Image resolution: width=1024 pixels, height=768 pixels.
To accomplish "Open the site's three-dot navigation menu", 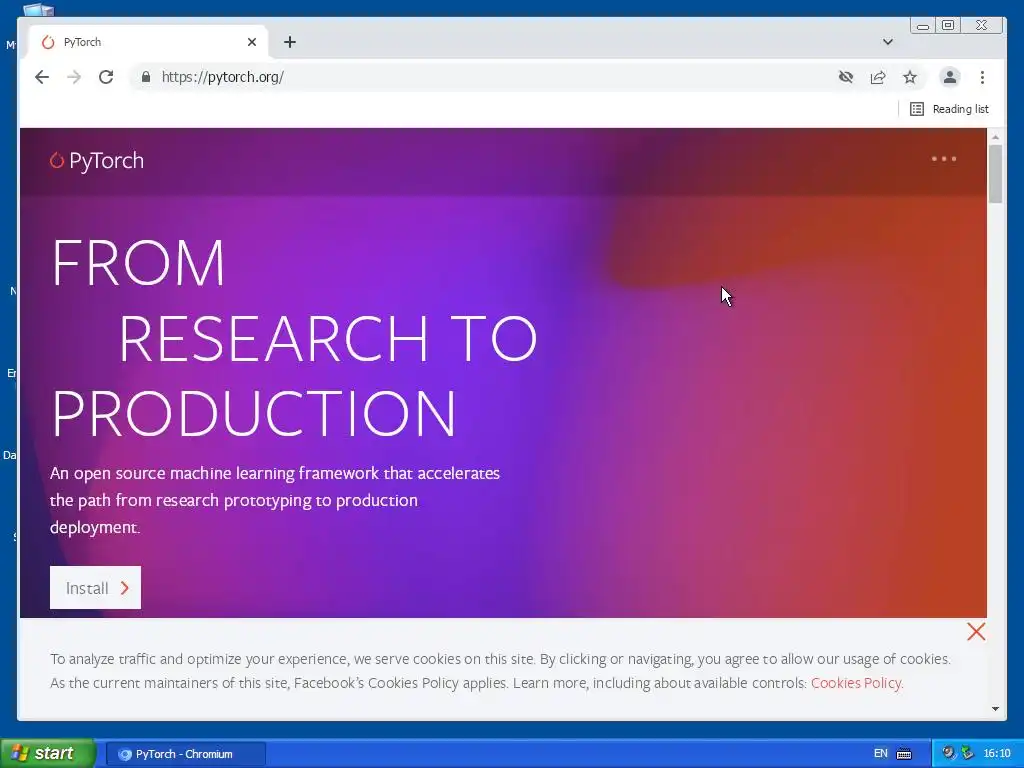I will (944, 159).
